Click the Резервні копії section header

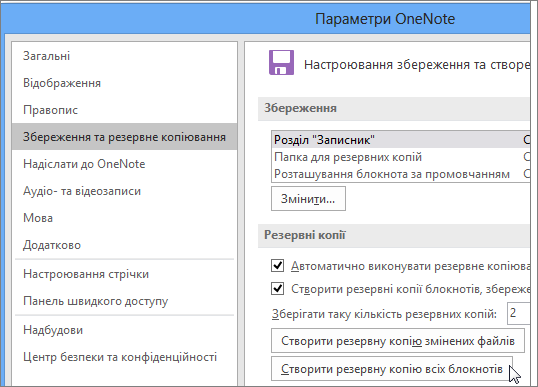tap(394, 235)
